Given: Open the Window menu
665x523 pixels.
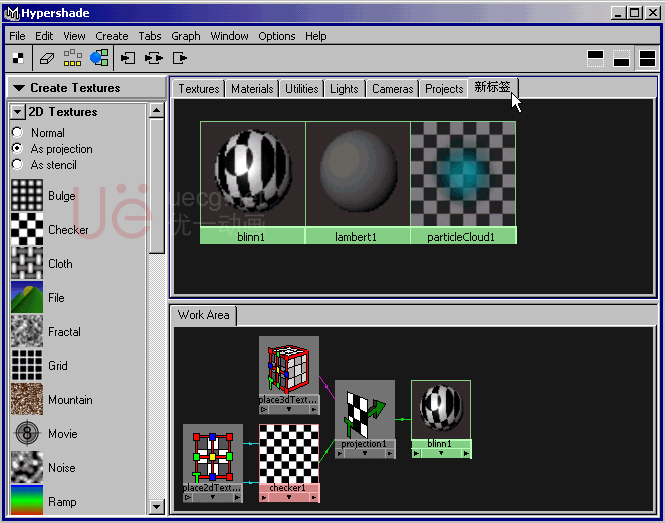Looking at the screenshot, I should click(229, 36).
